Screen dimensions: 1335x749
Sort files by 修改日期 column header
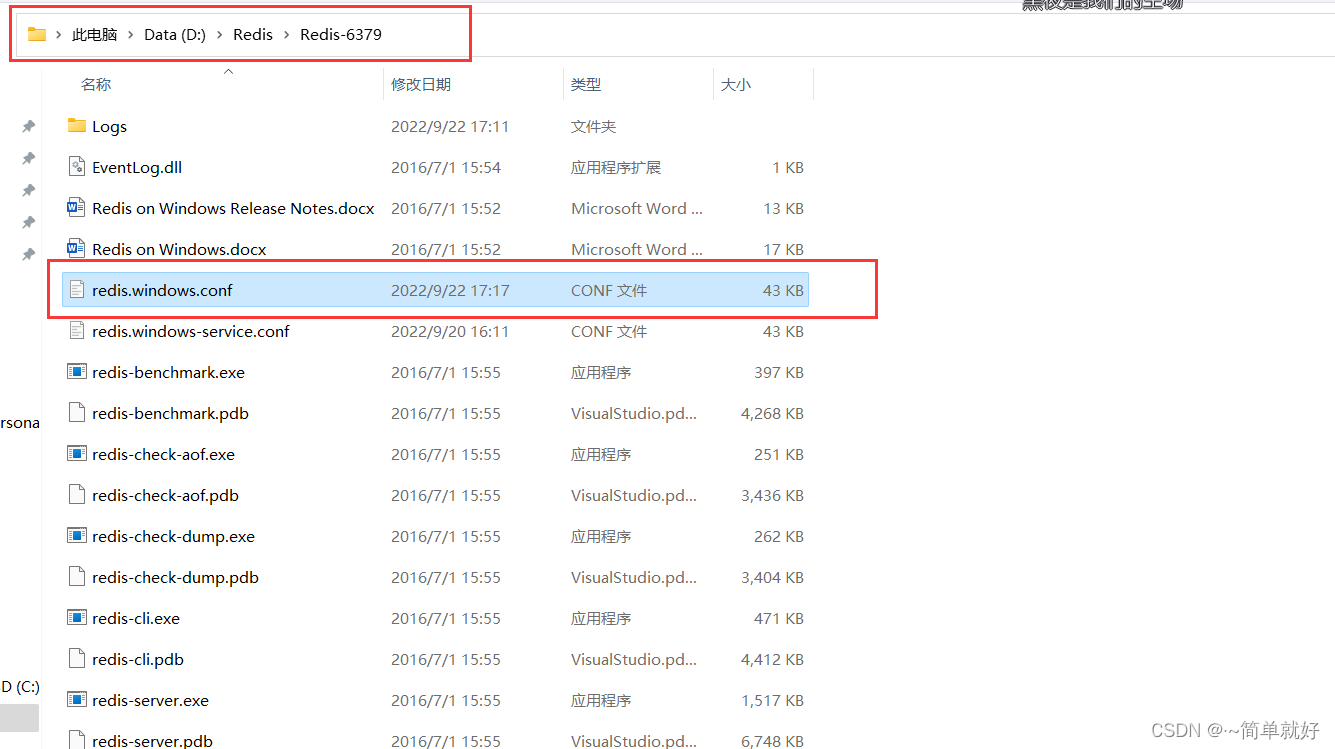point(421,85)
